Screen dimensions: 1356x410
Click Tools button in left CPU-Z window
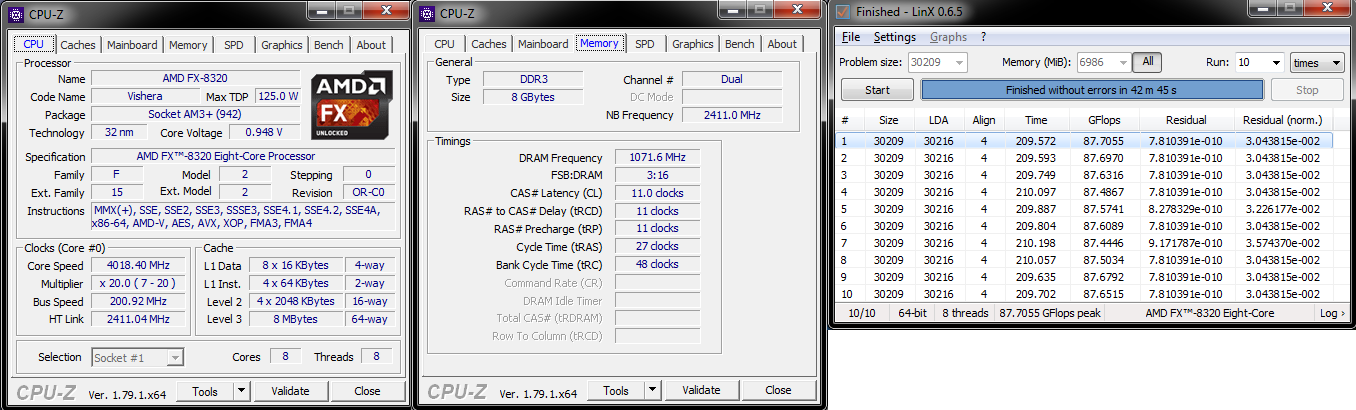click(205, 391)
